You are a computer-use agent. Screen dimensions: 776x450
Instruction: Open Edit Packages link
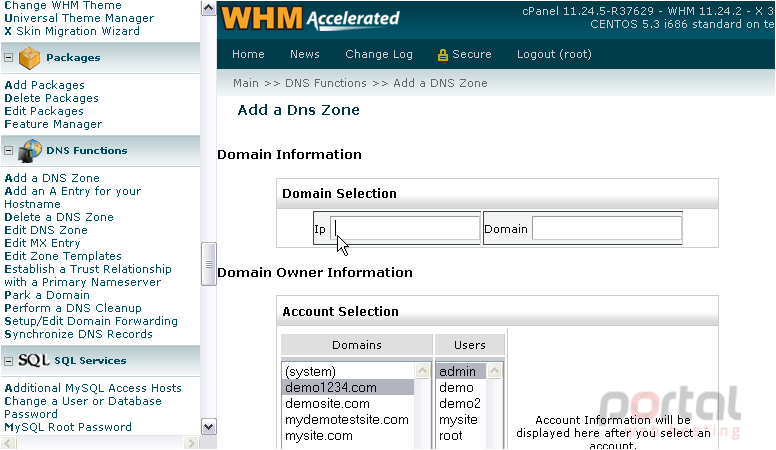click(x=44, y=111)
